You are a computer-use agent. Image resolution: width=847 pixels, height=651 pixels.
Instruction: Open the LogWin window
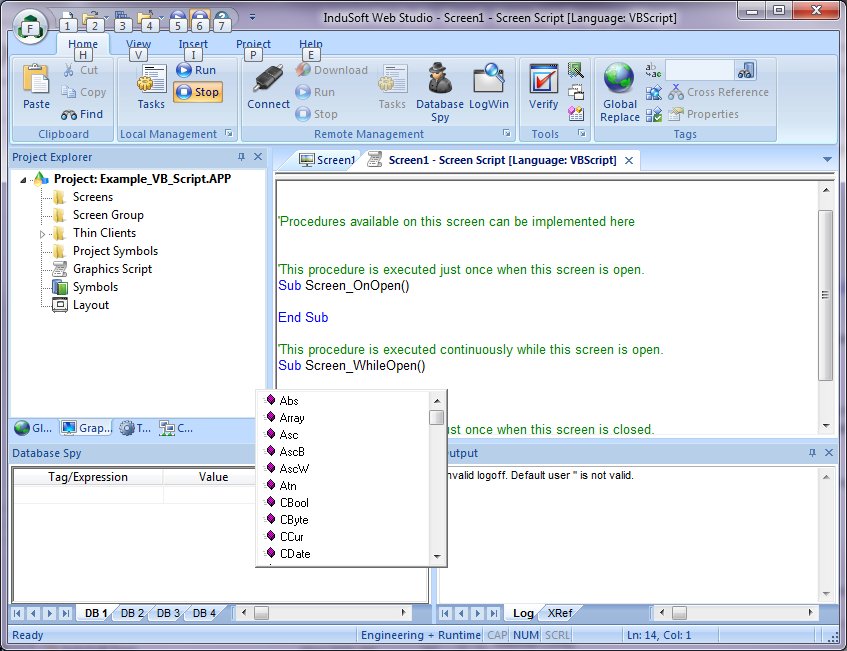(488, 86)
